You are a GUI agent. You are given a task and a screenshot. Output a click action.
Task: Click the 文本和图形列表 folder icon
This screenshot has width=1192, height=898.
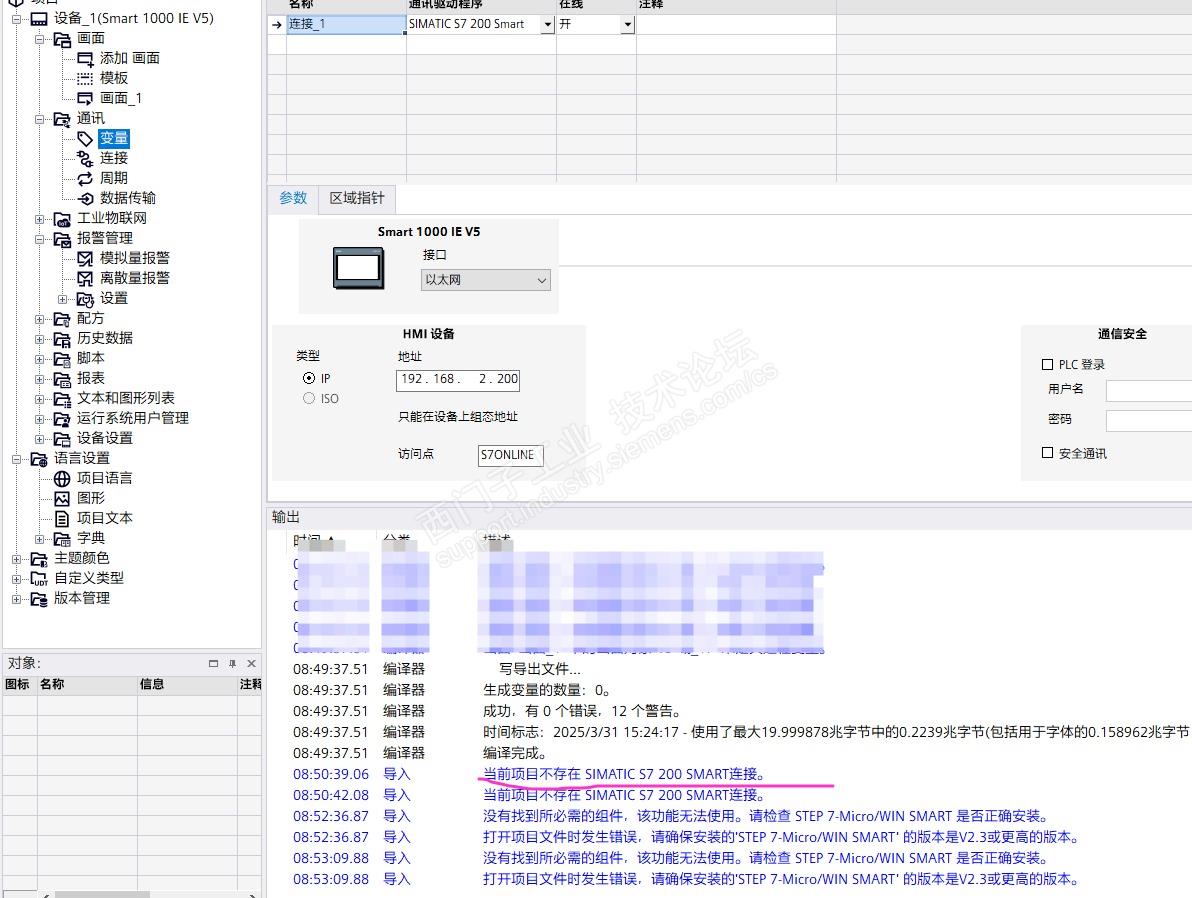click(62, 398)
